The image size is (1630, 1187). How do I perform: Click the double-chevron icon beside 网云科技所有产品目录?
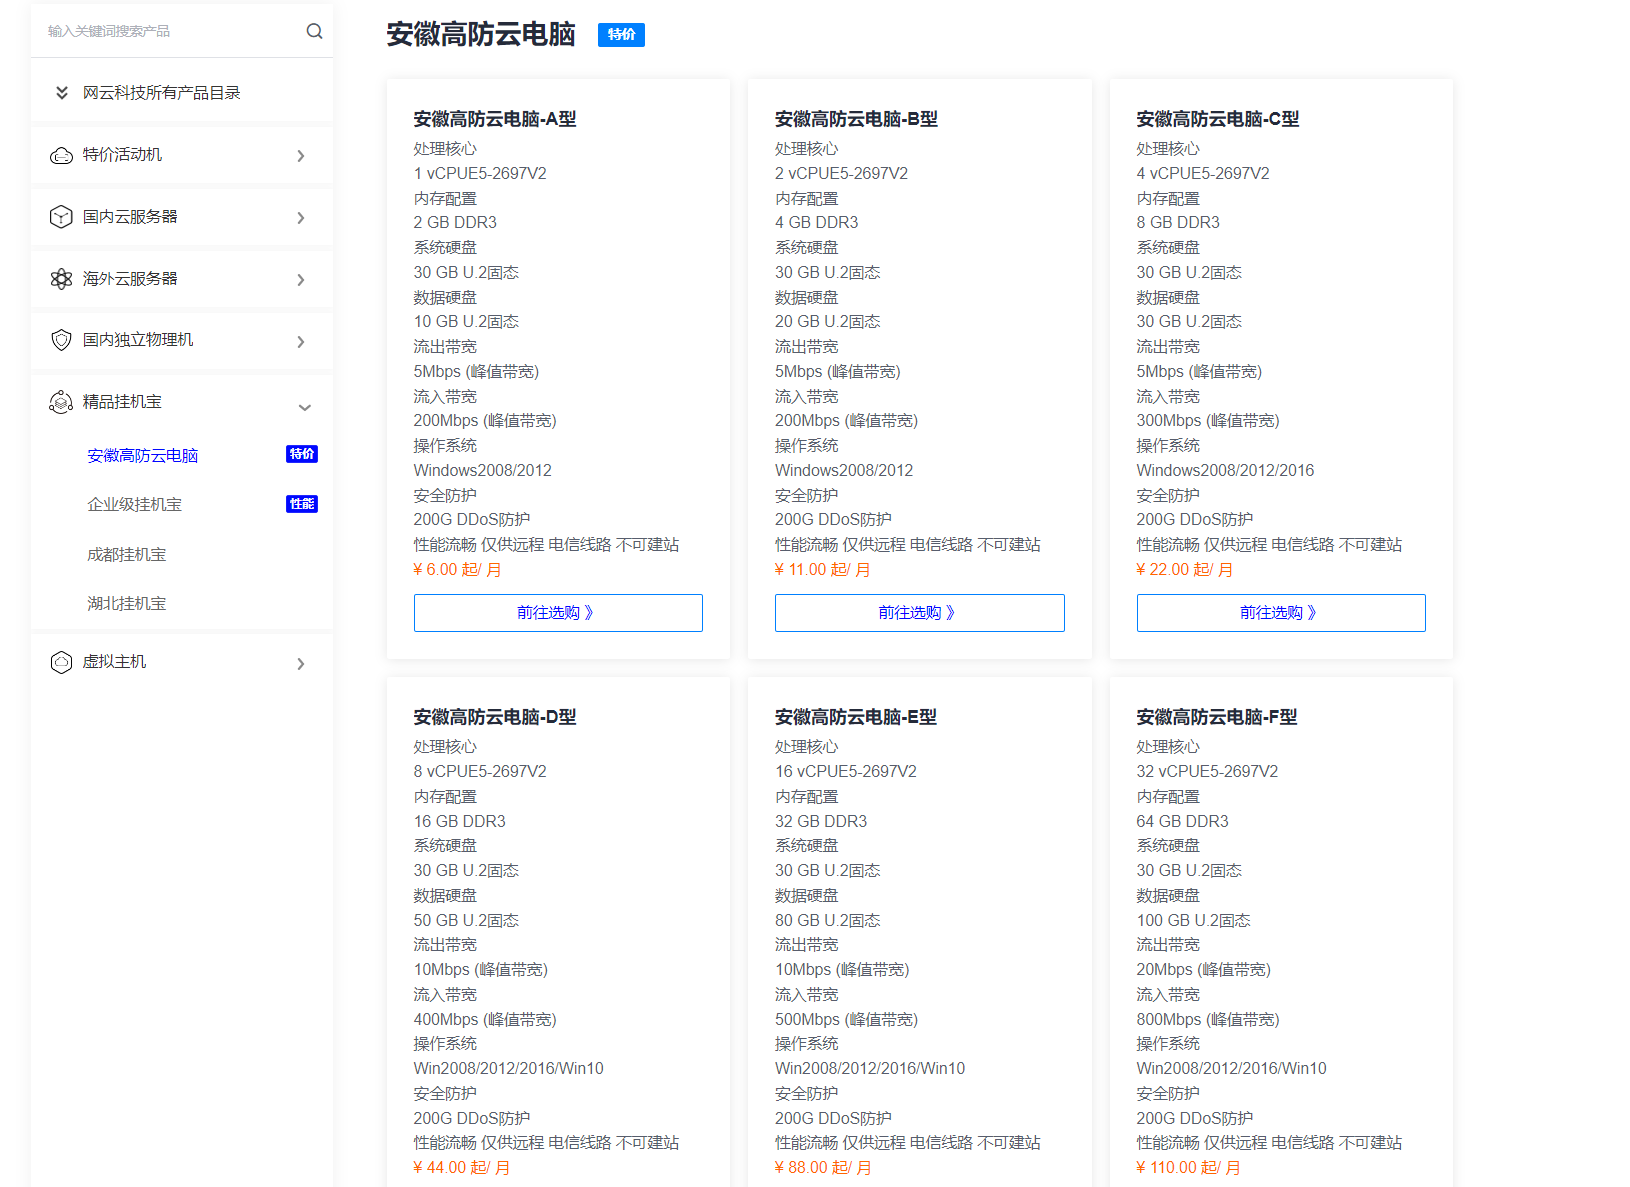62,93
